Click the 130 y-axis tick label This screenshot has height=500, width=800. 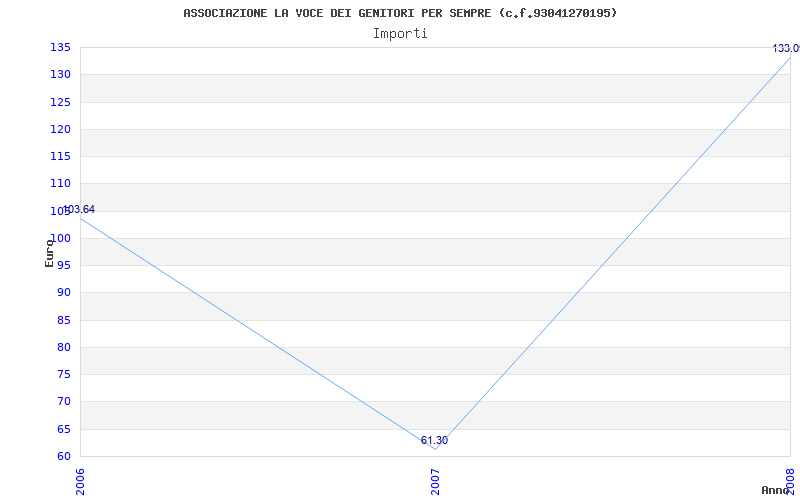[x=60, y=74]
